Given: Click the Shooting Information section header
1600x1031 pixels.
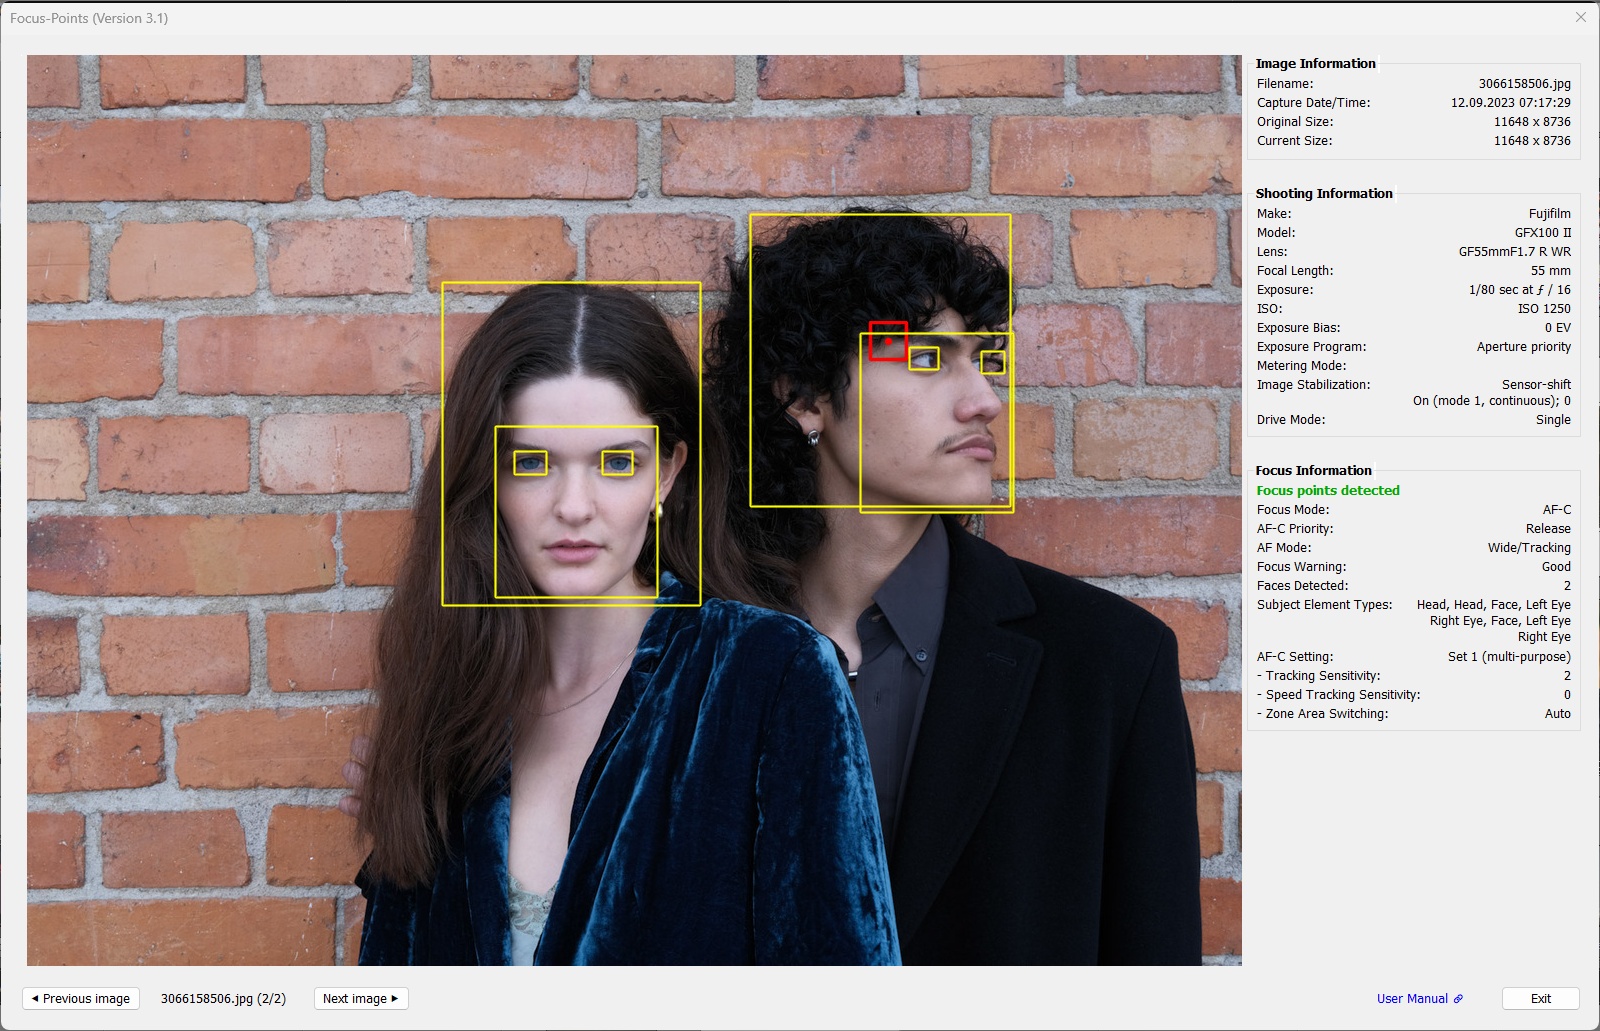Looking at the screenshot, I should click(x=1323, y=193).
